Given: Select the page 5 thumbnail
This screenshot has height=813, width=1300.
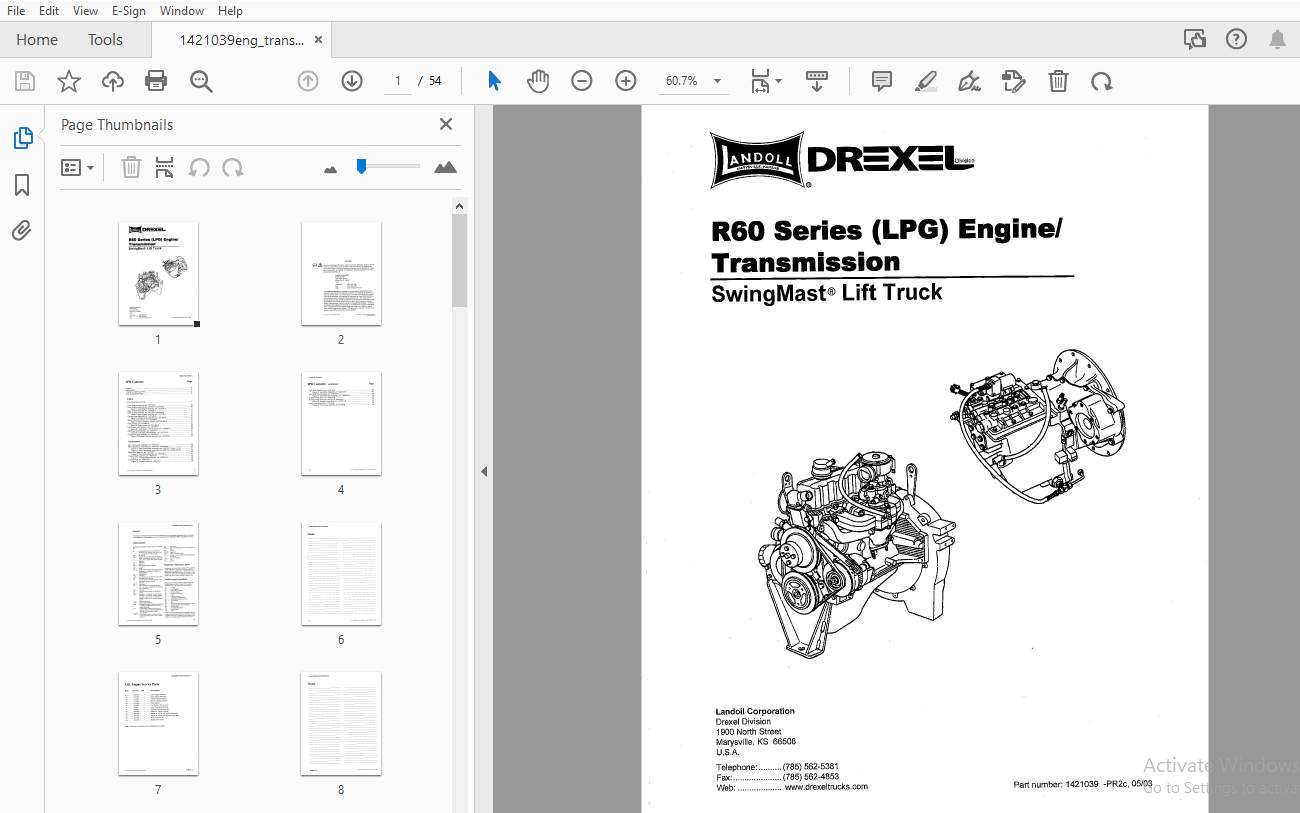Looking at the screenshot, I should [158, 573].
